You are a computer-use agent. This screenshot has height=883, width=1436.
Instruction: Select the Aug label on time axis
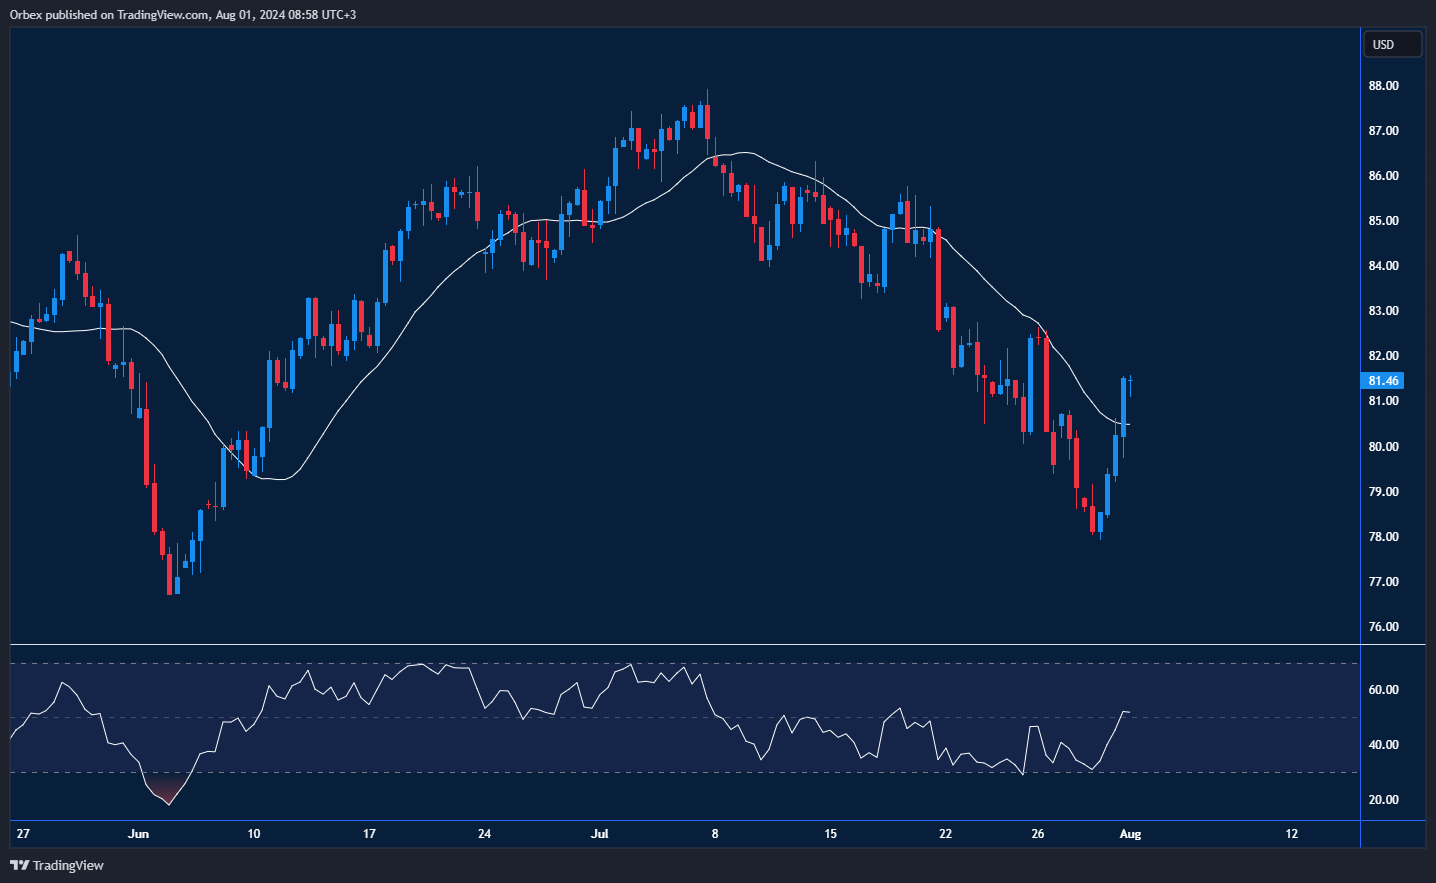click(1130, 834)
